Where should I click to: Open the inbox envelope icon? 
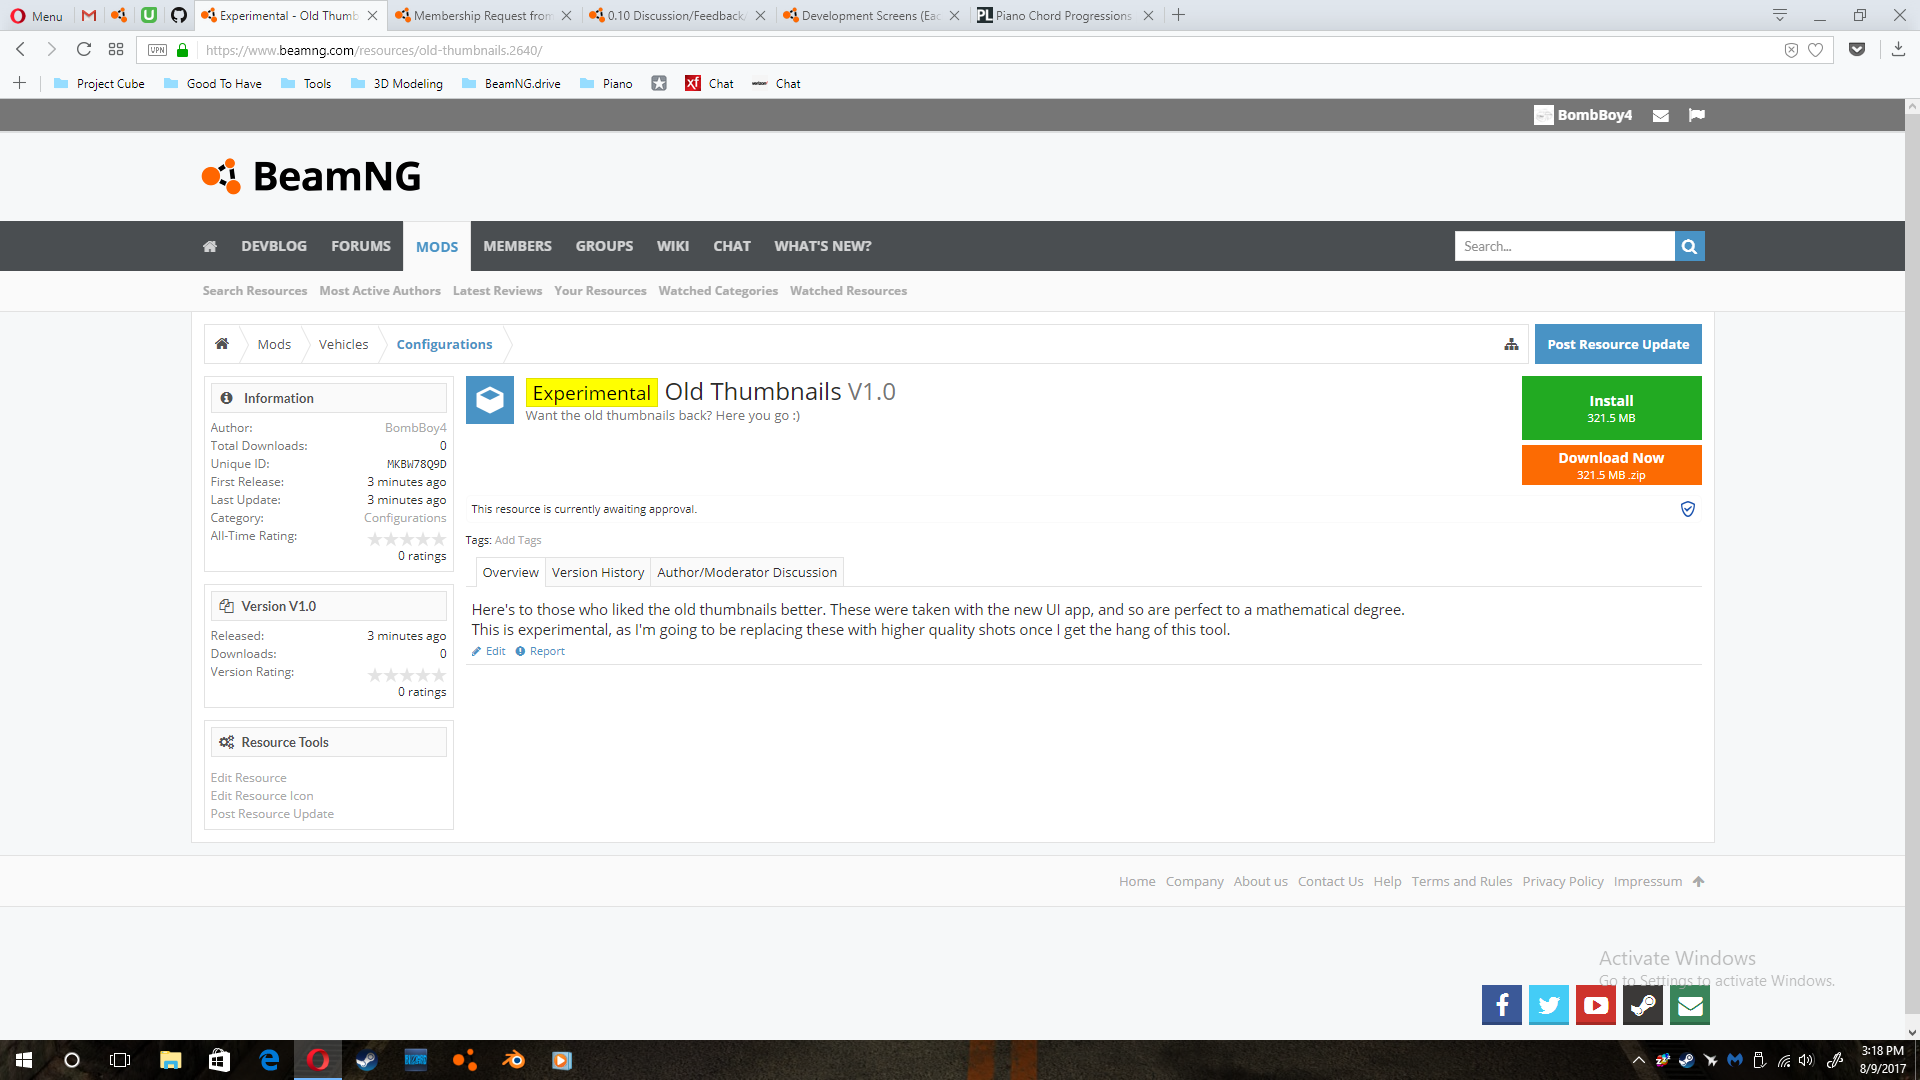point(1661,115)
